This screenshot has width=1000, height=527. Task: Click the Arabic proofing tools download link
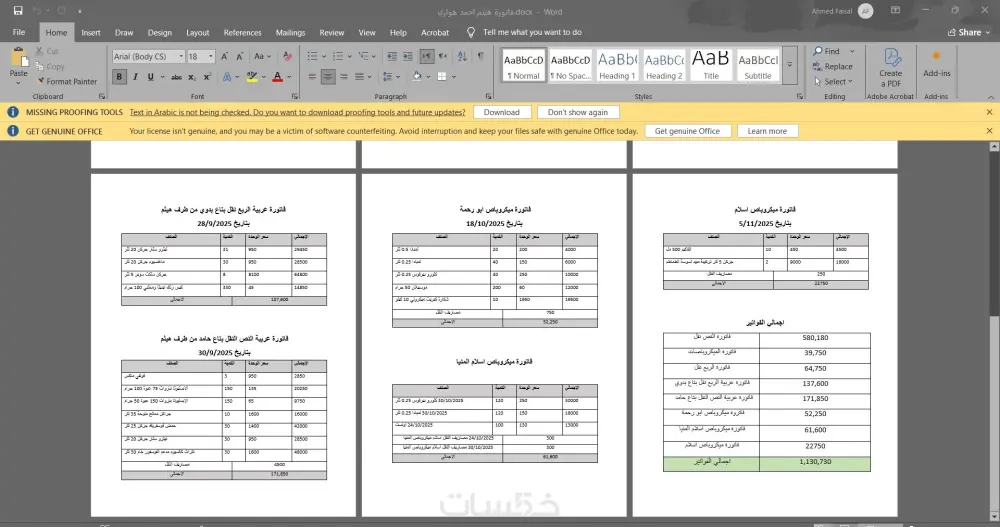pos(297,112)
